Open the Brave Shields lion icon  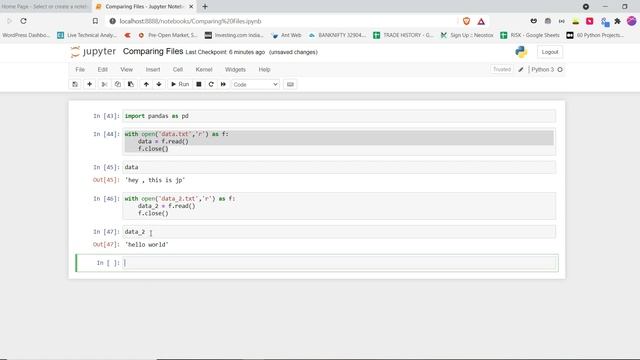click(x=467, y=21)
